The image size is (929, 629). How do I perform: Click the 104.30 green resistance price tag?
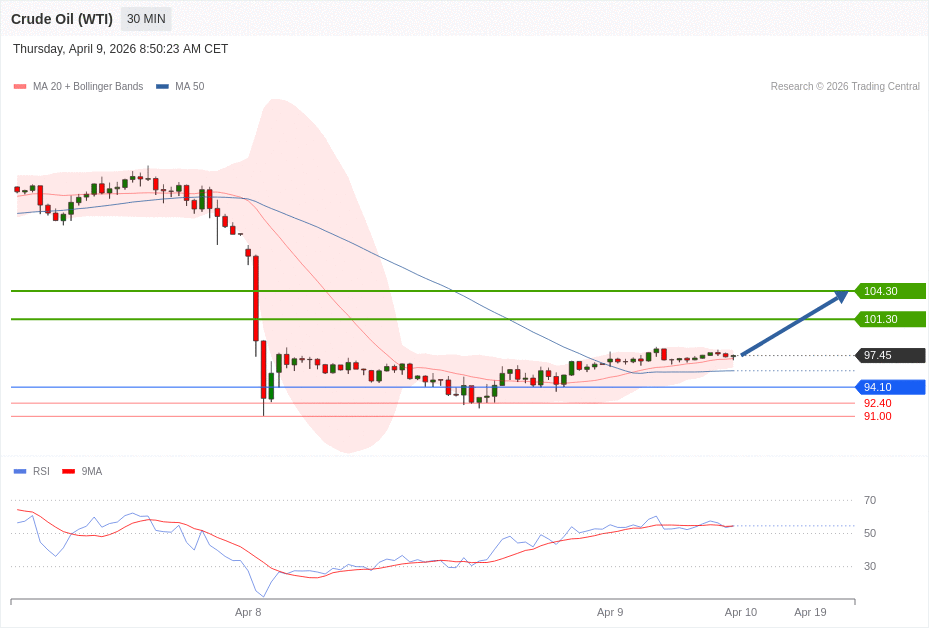point(889,291)
